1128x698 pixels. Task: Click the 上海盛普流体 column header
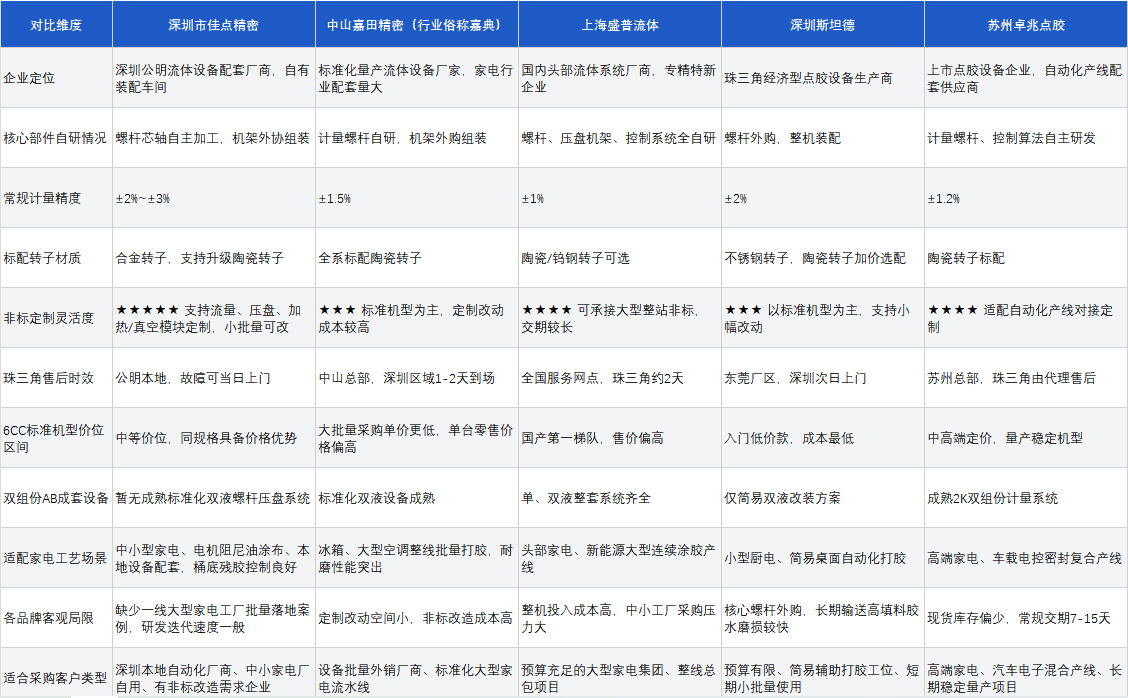click(x=619, y=24)
